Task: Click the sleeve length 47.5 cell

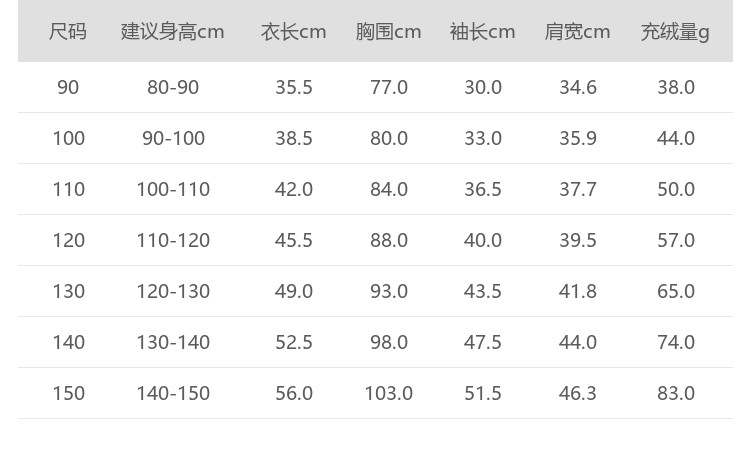Action: [483, 342]
